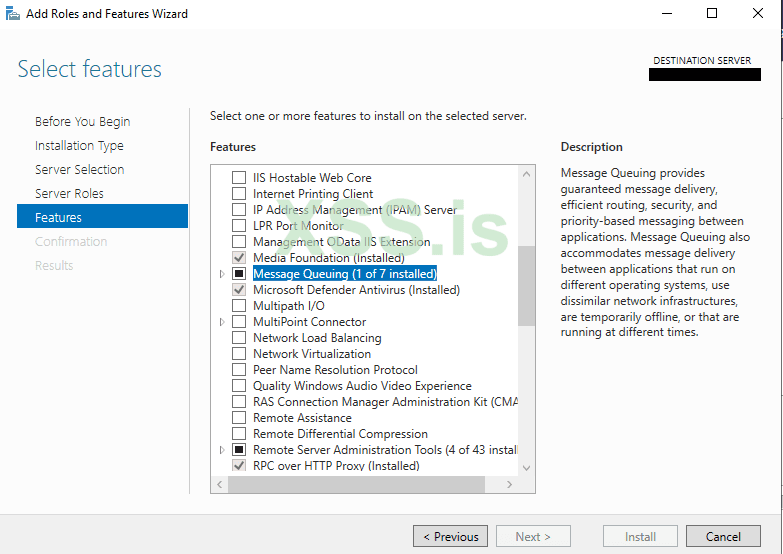Click horizontal scroll left arrow in features list

pyautogui.click(x=220, y=484)
